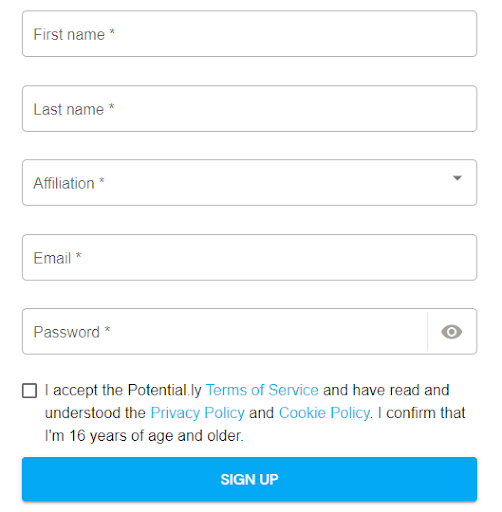Focus the Email input field
This screenshot has width=502, height=512.
point(249,257)
